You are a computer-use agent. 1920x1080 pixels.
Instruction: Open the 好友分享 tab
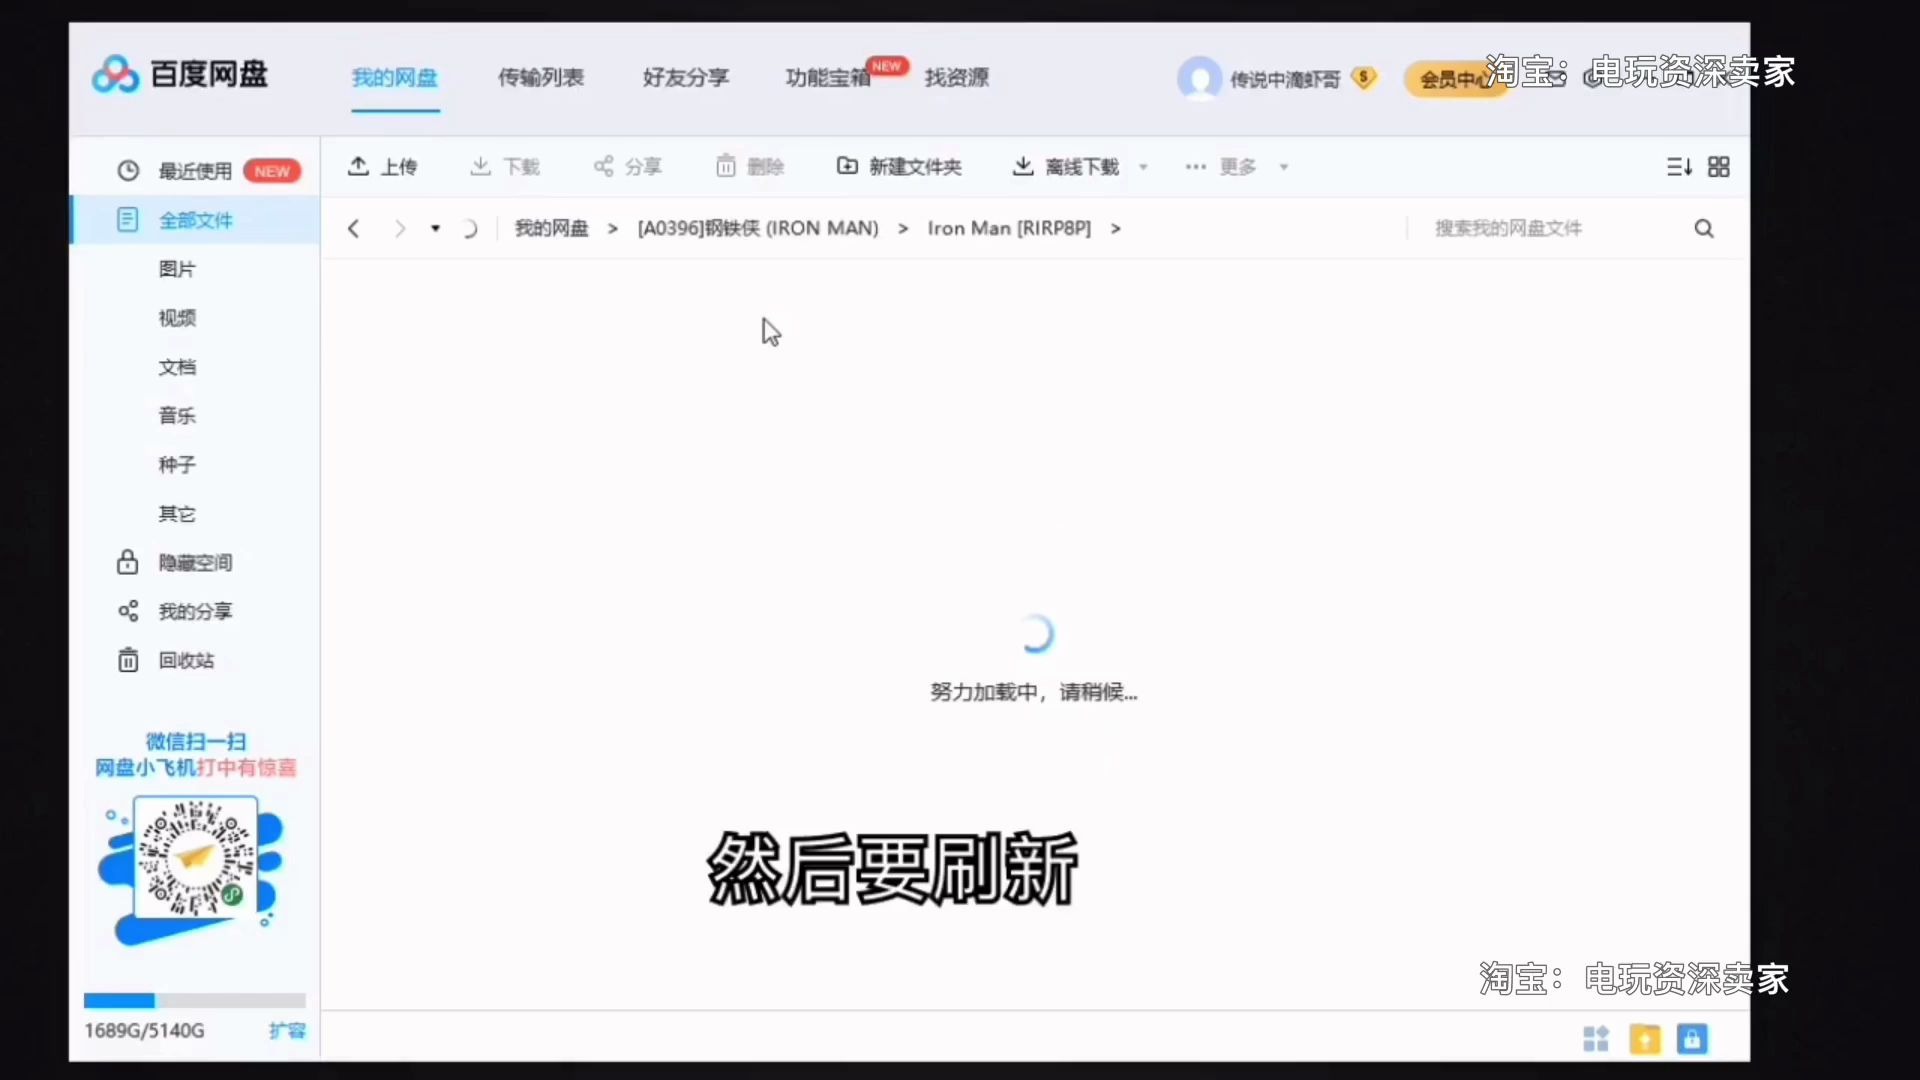[x=686, y=77]
